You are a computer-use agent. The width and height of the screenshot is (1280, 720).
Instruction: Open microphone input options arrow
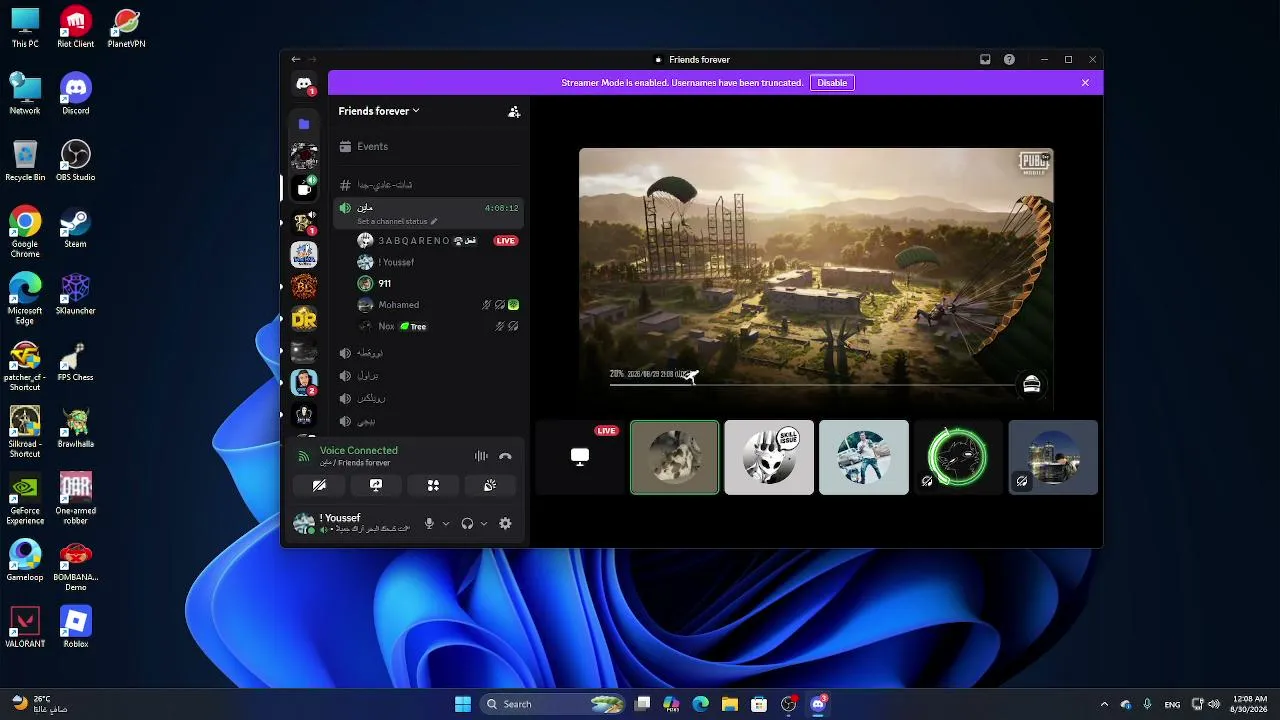pyautogui.click(x=446, y=523)
